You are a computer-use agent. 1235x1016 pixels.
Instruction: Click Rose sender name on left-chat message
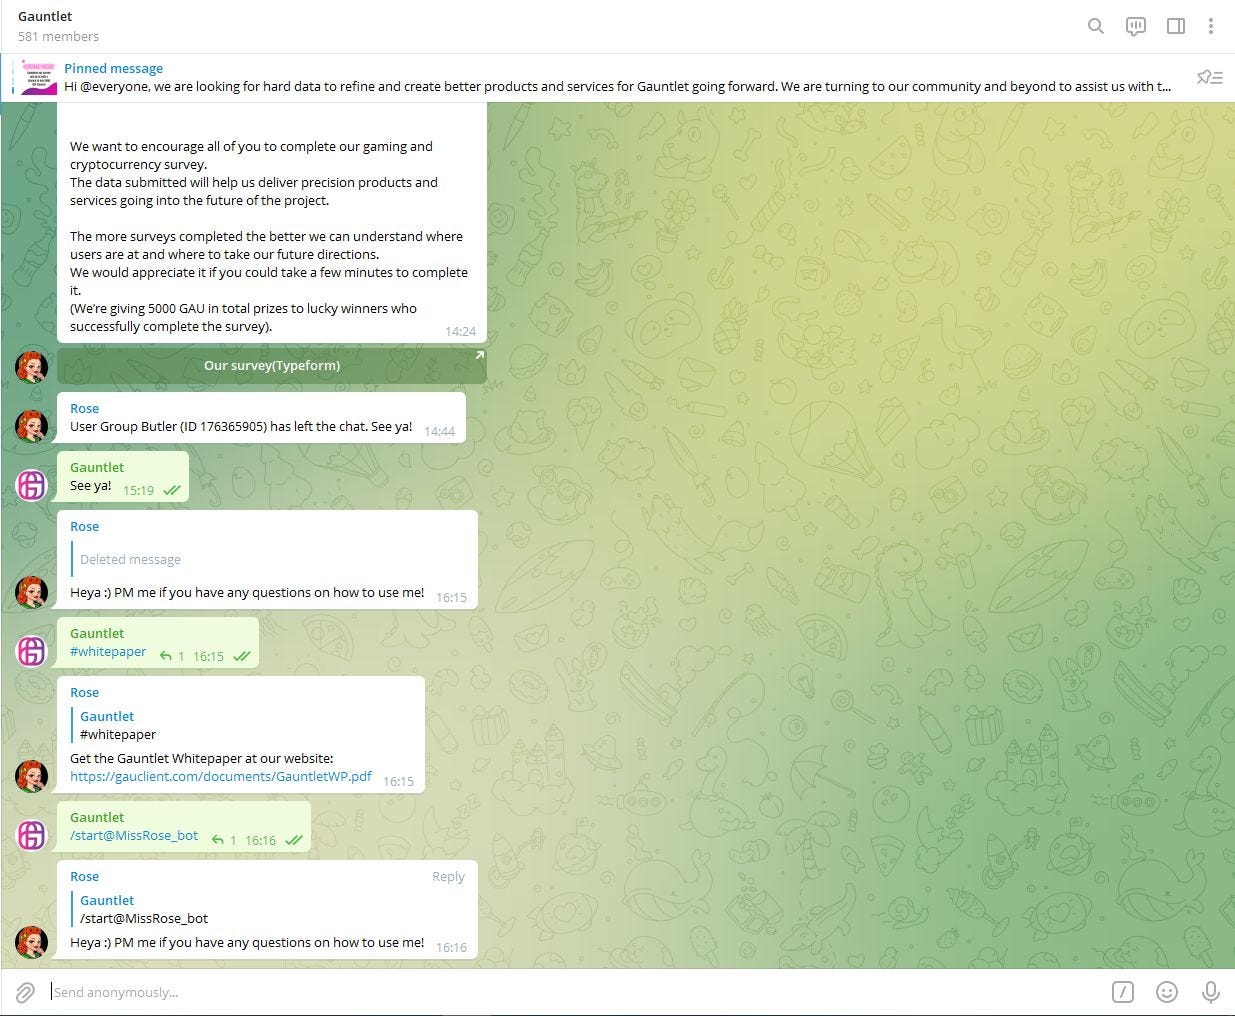(x=84, y=408)
